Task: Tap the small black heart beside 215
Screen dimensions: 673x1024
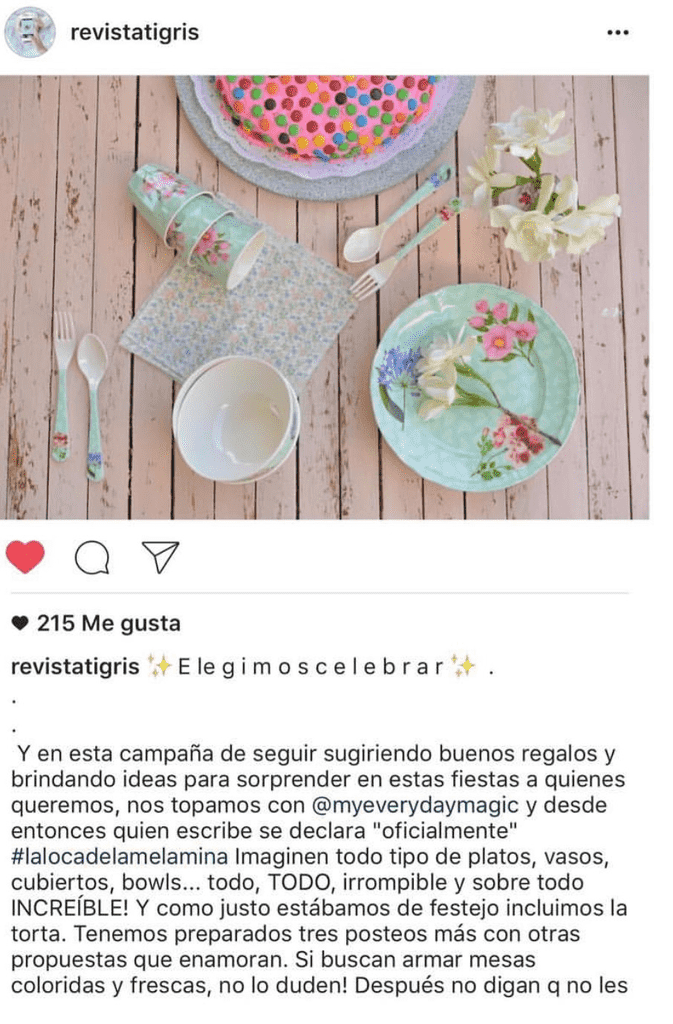Action: (x=20, y=624)
